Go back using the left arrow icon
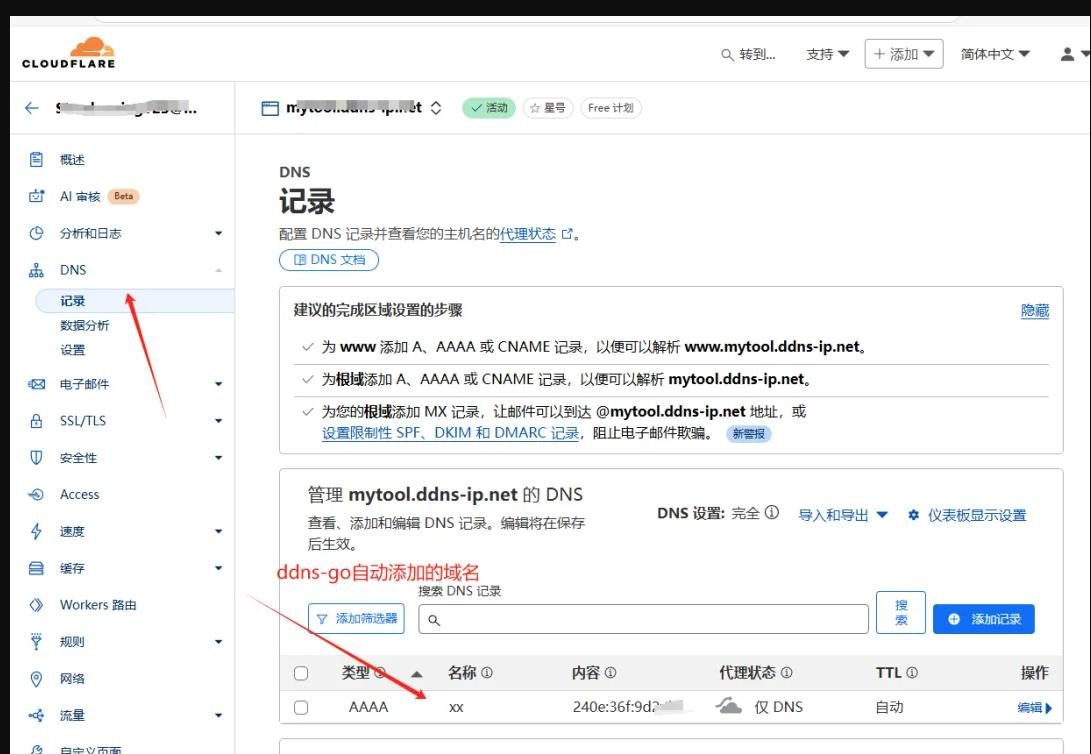This screenshot has height=754, width=1091. click(x=31, y=108)
